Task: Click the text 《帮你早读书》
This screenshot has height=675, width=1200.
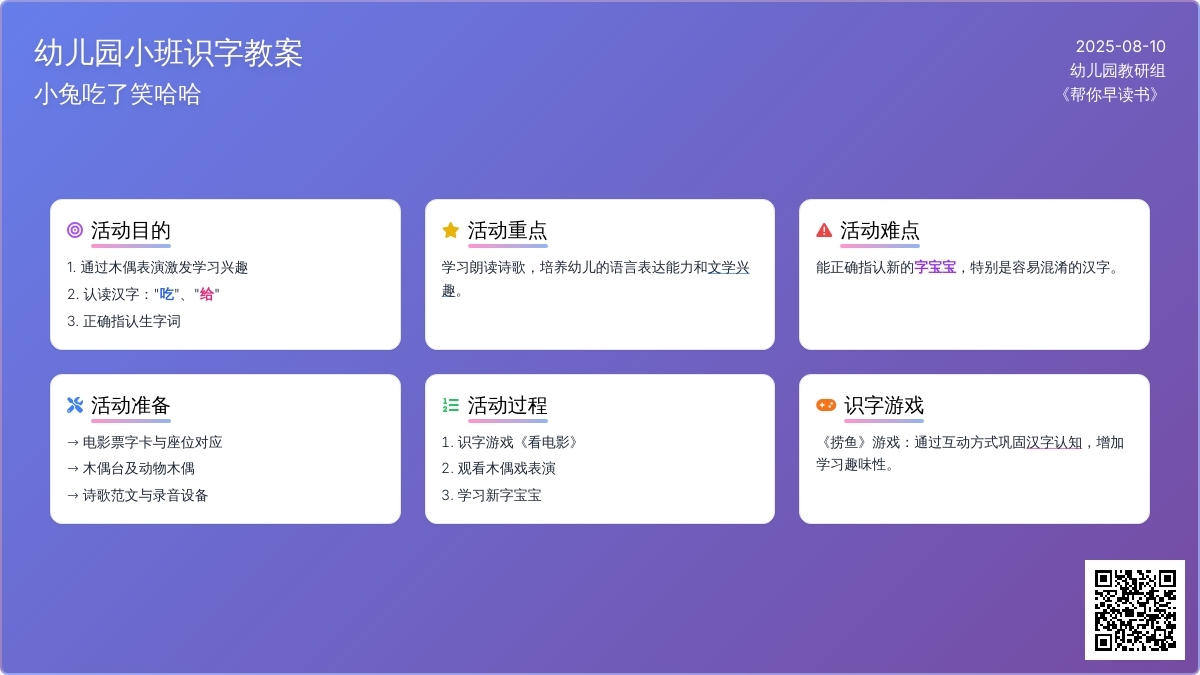Action: point(1111,94)
